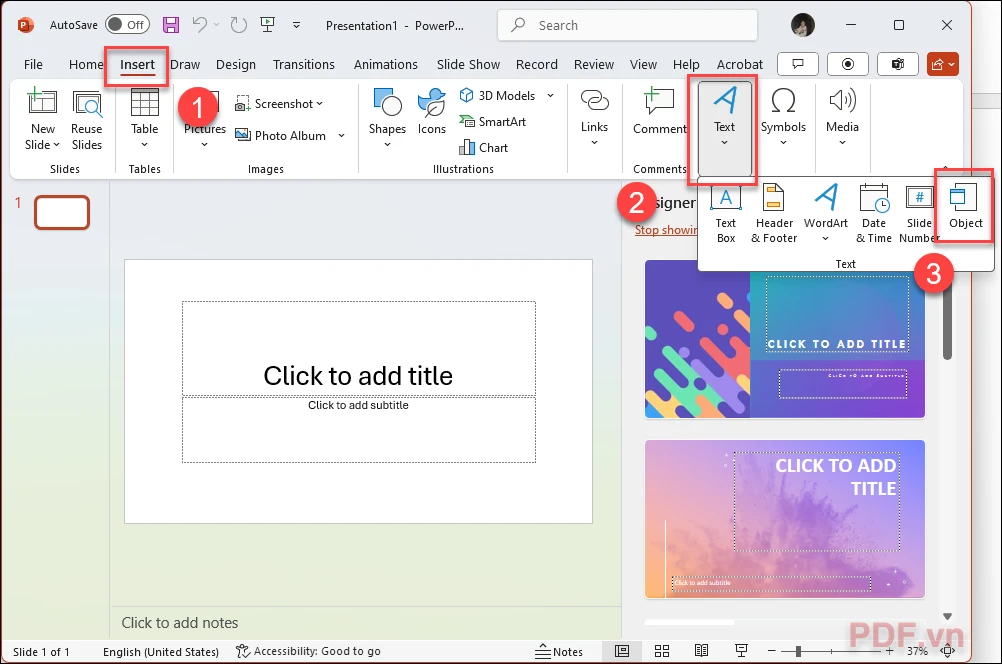The image size is (1002, 664).
Task: Click the 'Click to add title' placeholder
Action: [x=358, y=349]
